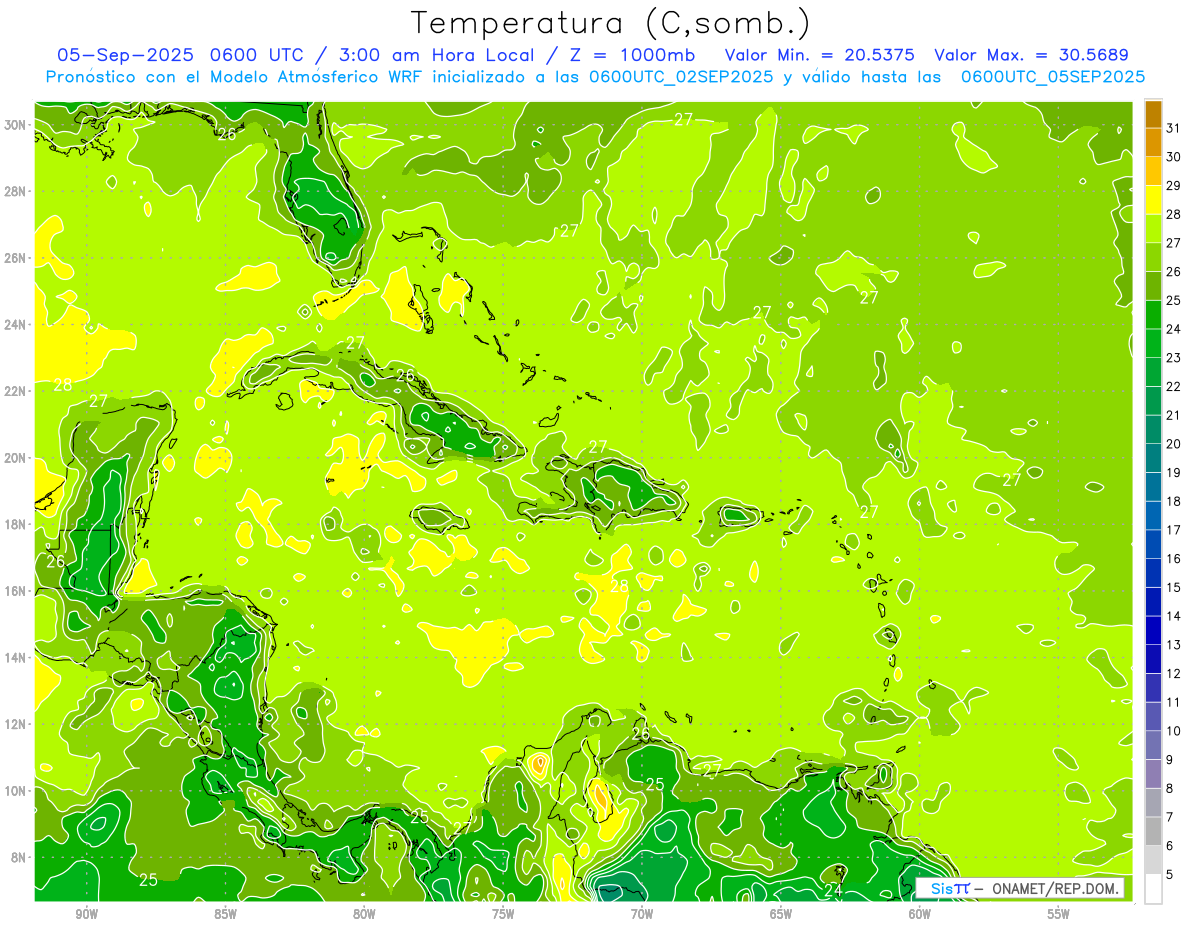The height and width of the screenshot is (927, 1200).
Task: Click the colorbar label "31"
Action: pos(1173,128)
